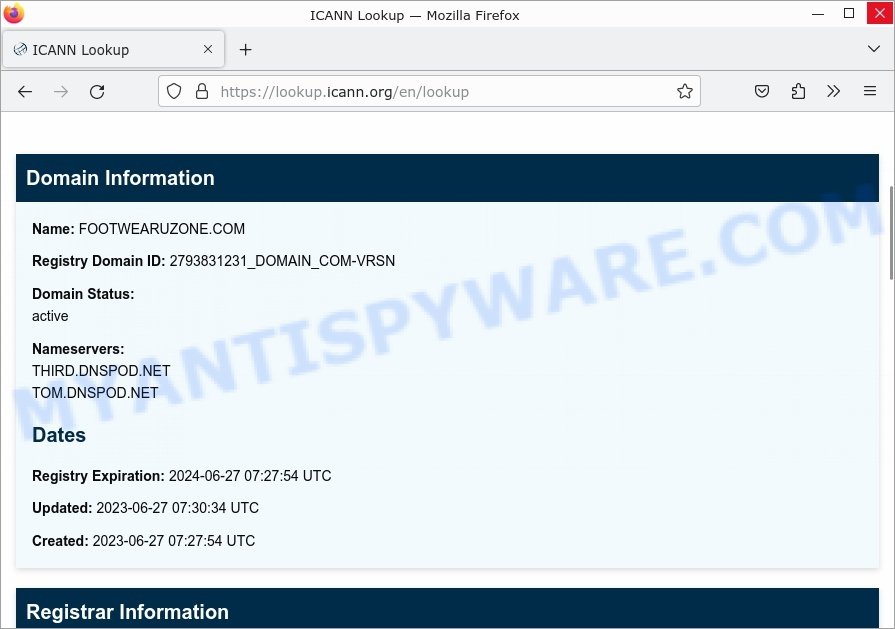Go back to the previous page

[x=25, y=91]
